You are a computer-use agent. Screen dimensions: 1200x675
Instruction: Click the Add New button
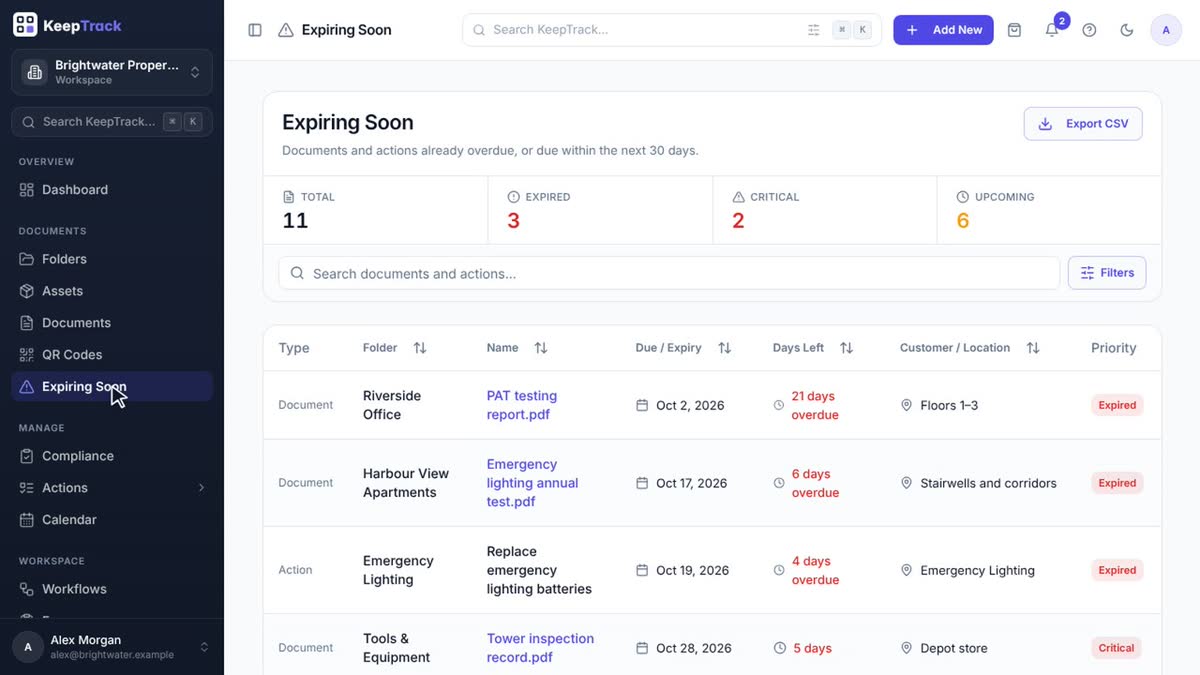(x=943, y=30)
